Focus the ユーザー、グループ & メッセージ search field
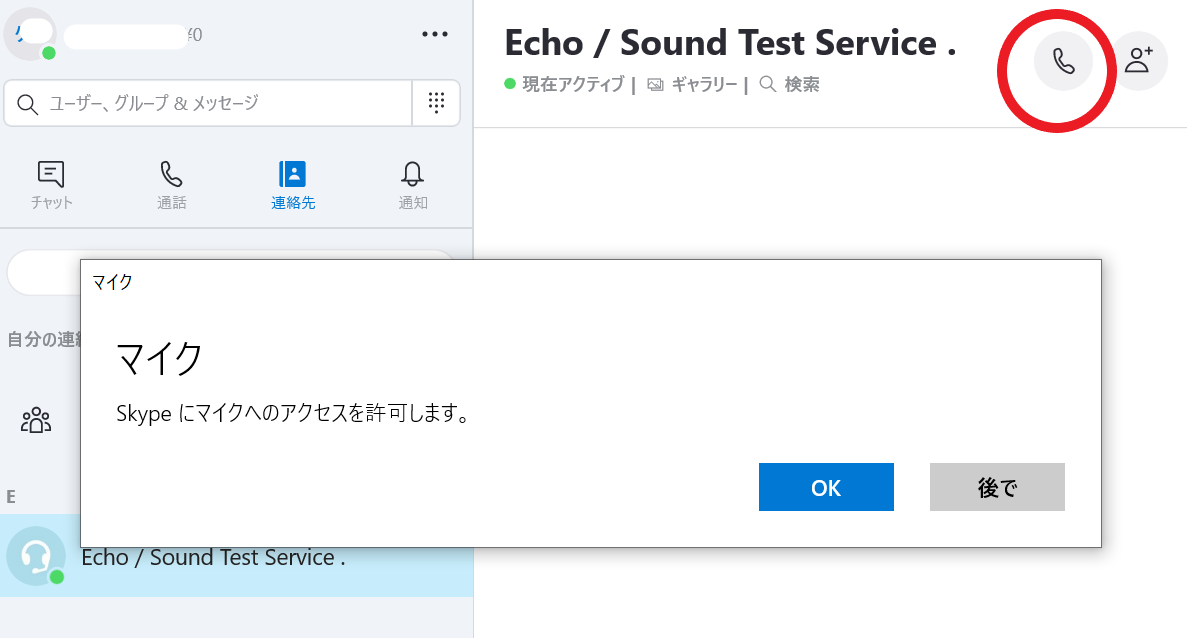The width and height of the screenshot is (1187, 638). pyautogui.click(x=208, y=103)
